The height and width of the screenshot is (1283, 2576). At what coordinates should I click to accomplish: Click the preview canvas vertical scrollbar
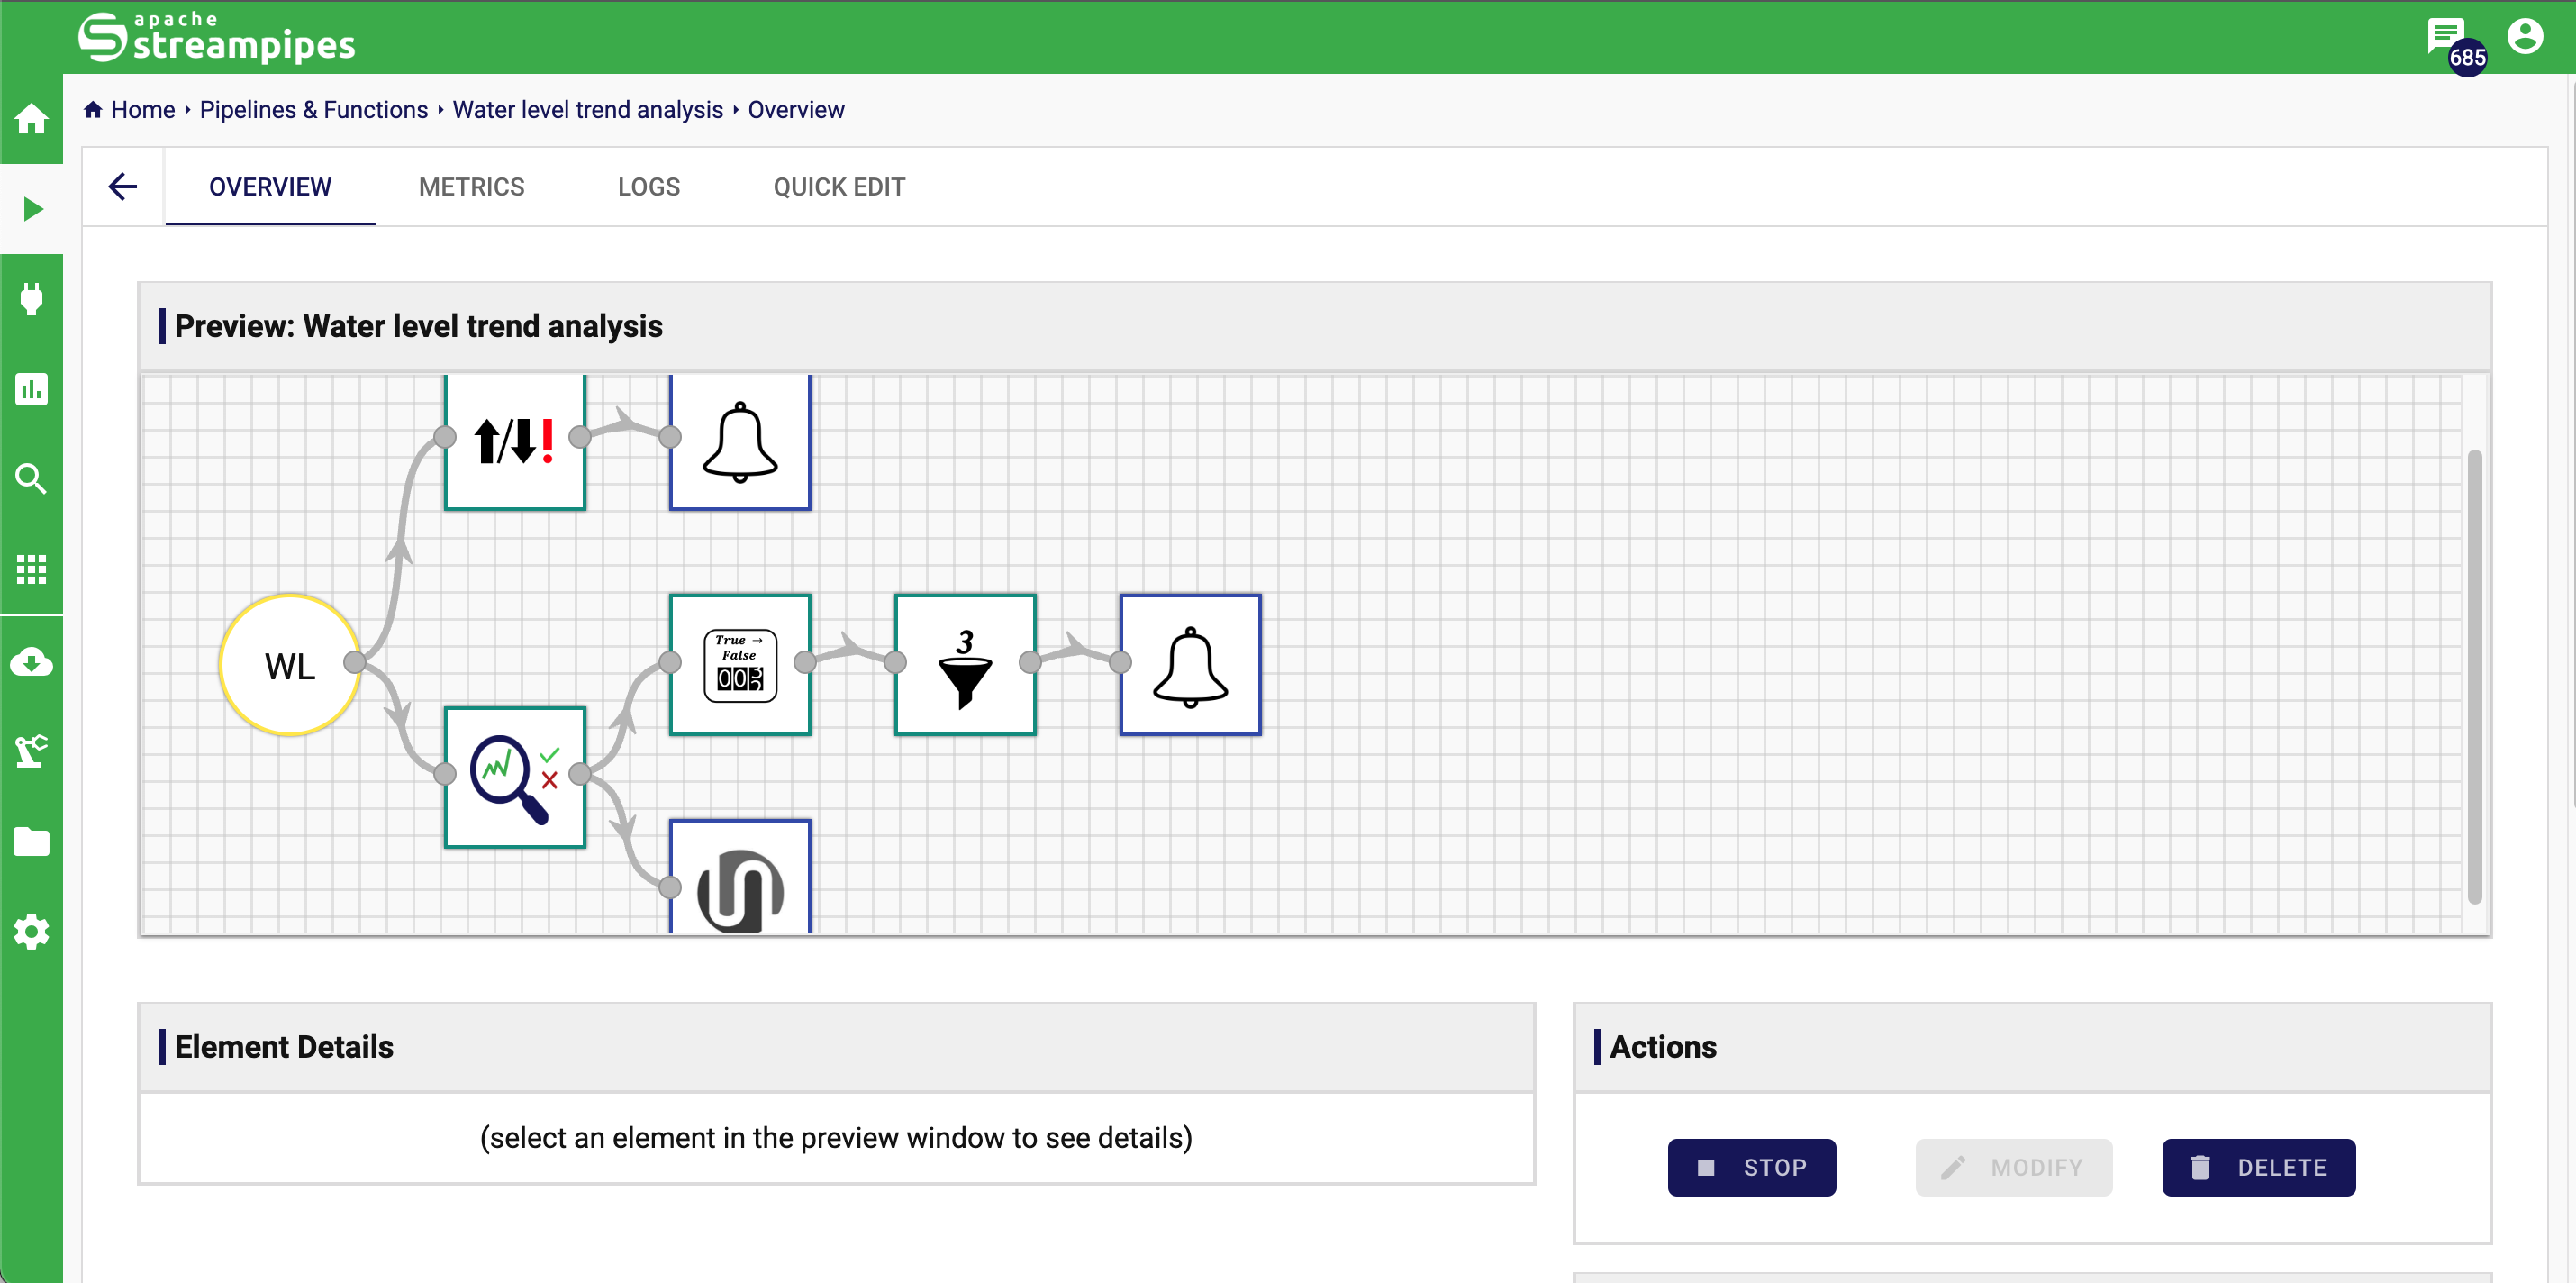(x=2473, y=676)
